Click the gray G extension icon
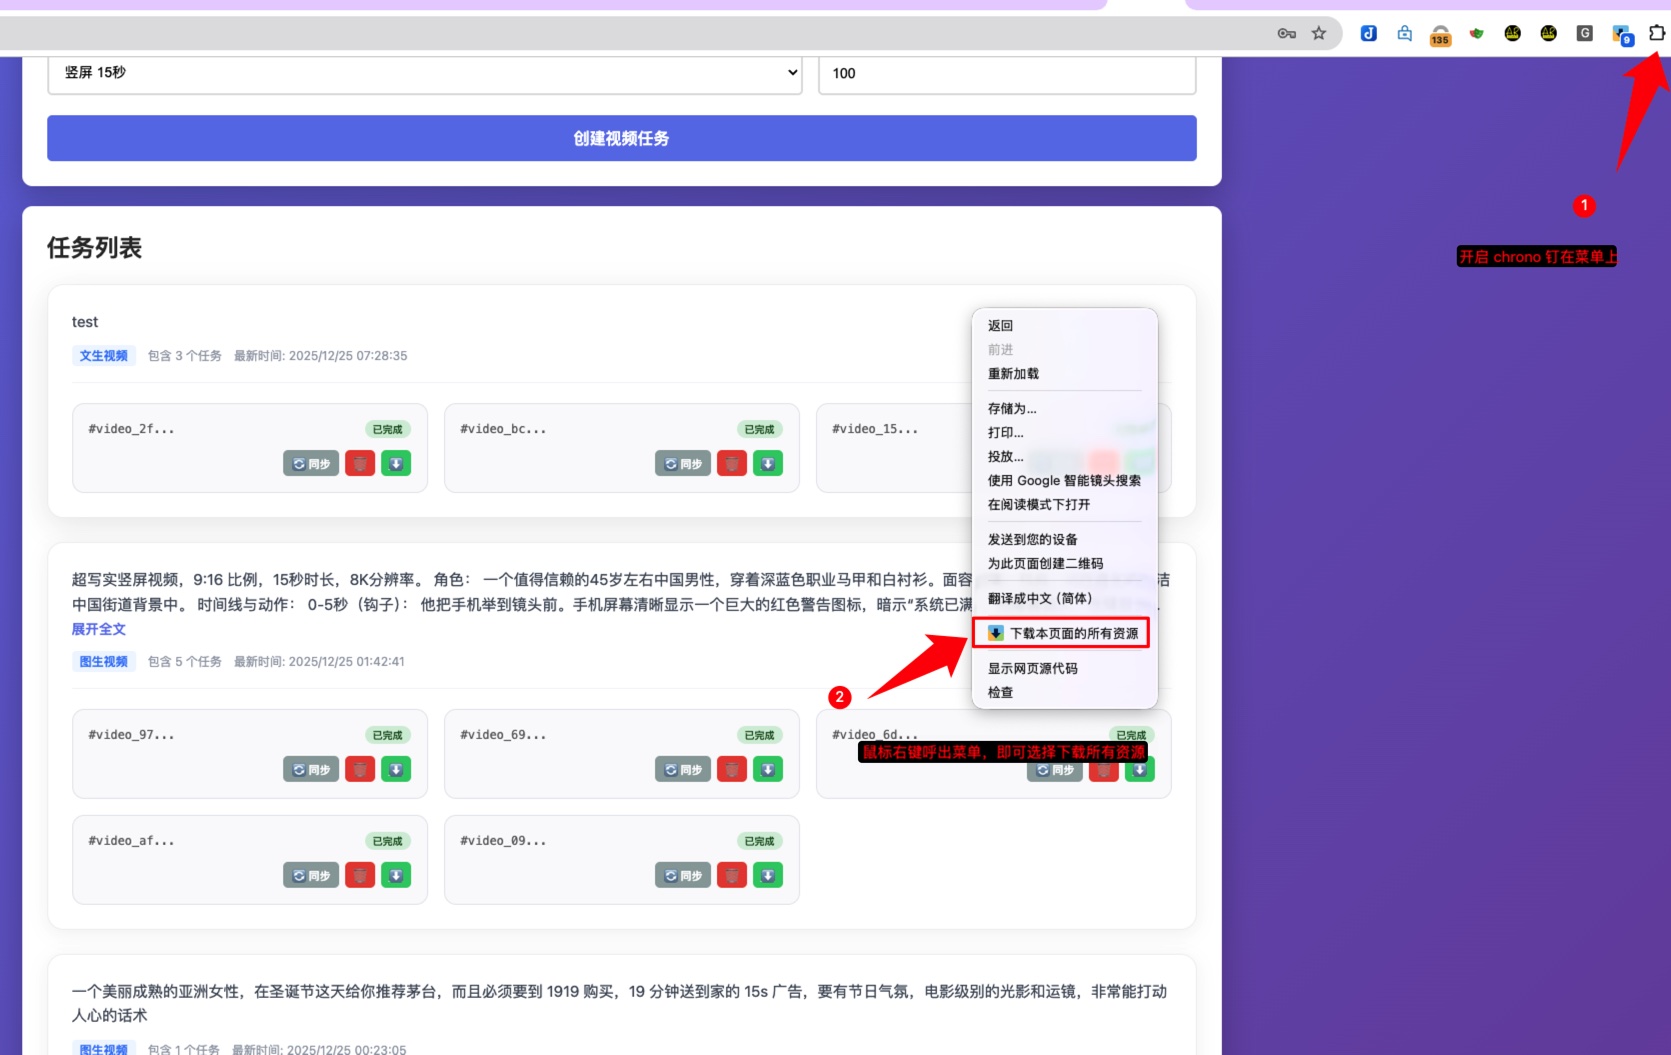The height and width of the screenshot is (1055, 1671). (1584, 33)
